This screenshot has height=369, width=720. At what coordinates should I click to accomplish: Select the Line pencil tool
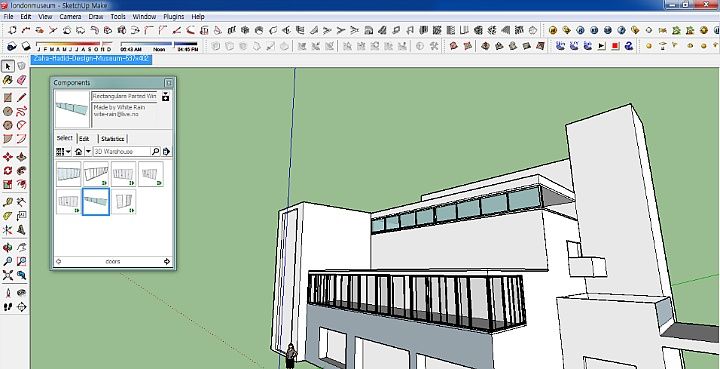[x=22, y=97]
